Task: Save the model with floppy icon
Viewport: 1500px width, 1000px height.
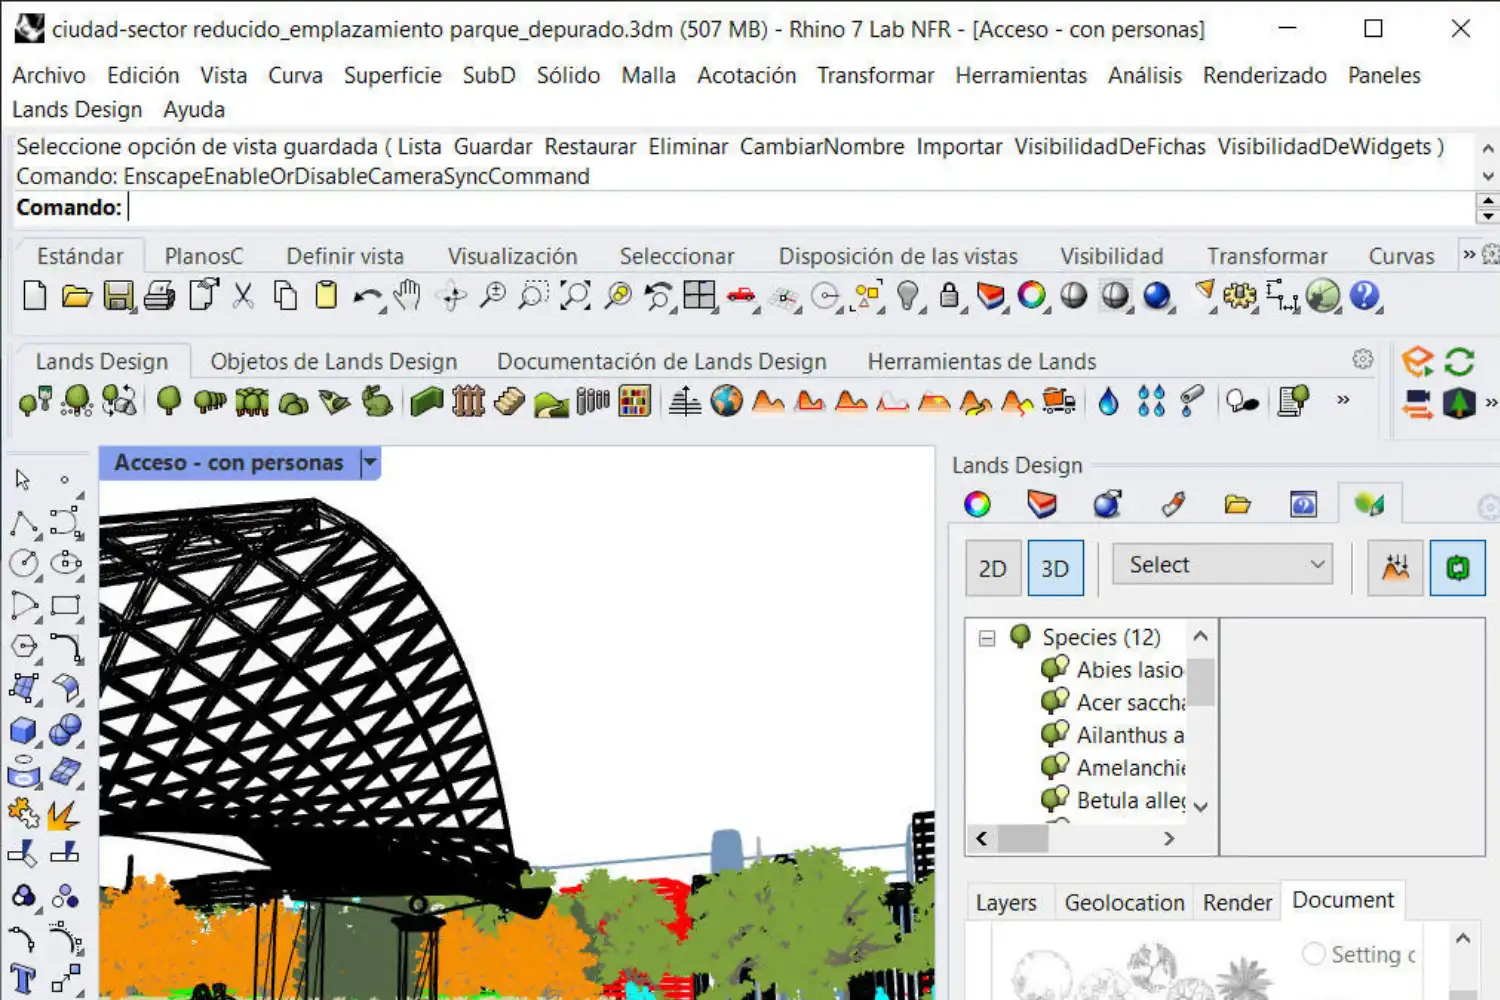Action: click(x=118, y=296)
